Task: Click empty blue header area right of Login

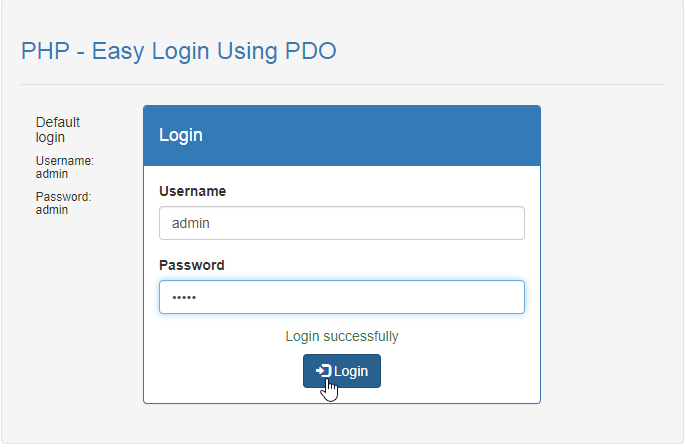Action: pyautogui.click(x=371, y=135)
